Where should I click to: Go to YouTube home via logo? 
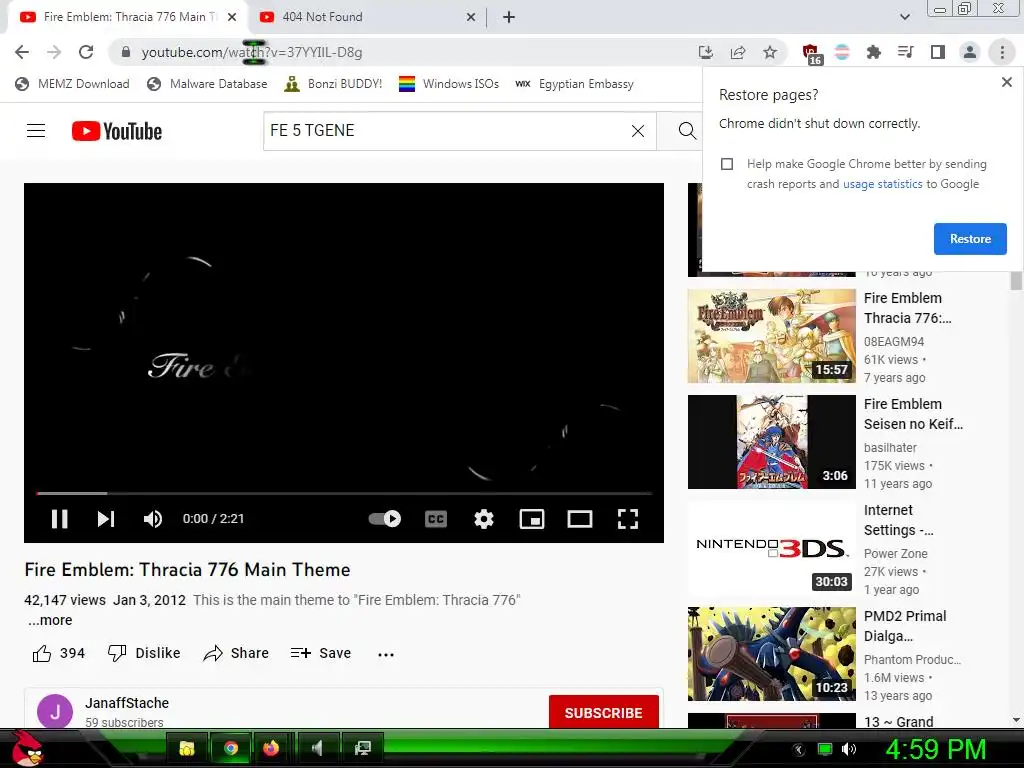[x=117, y=131]
